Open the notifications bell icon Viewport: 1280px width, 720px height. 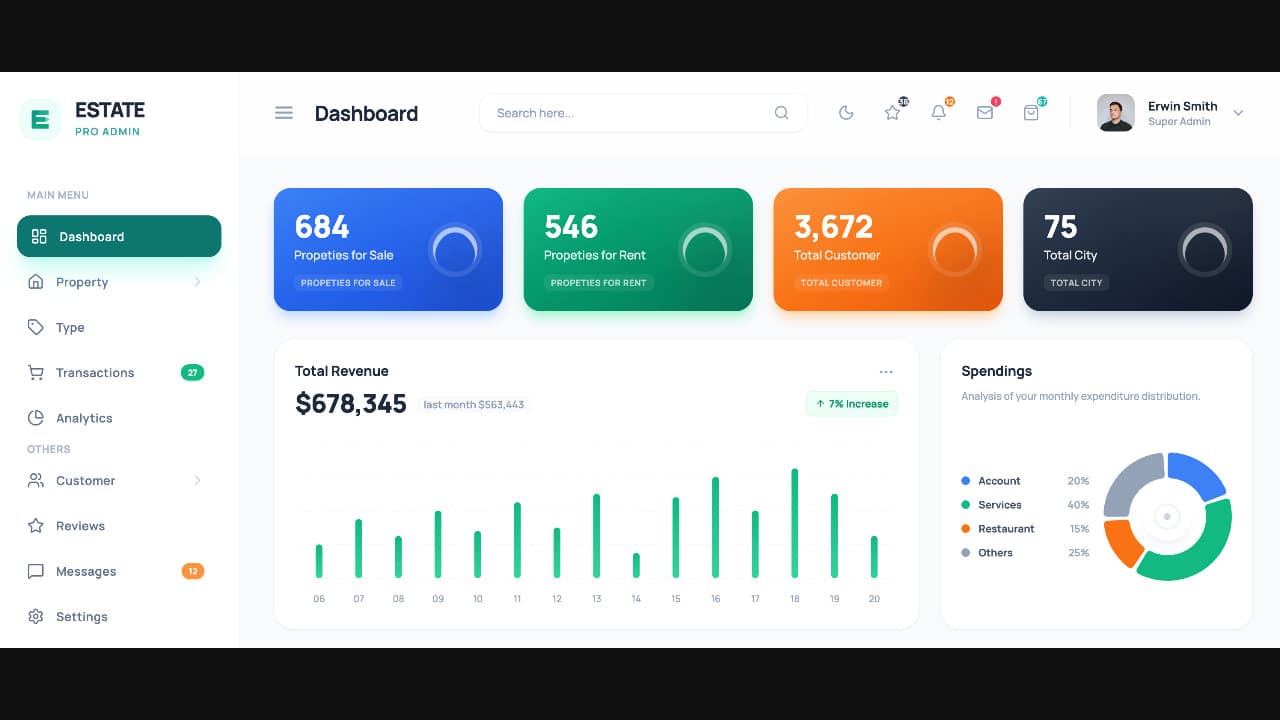(x=938, y=112)
